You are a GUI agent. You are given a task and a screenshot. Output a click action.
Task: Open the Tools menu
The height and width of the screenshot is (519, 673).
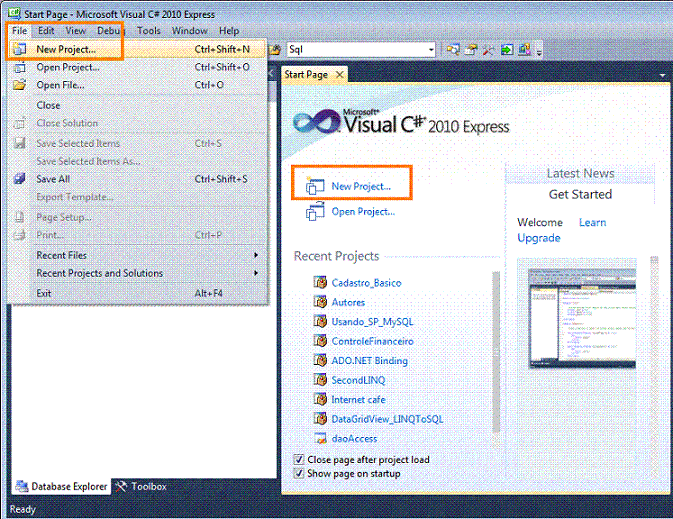149,30
